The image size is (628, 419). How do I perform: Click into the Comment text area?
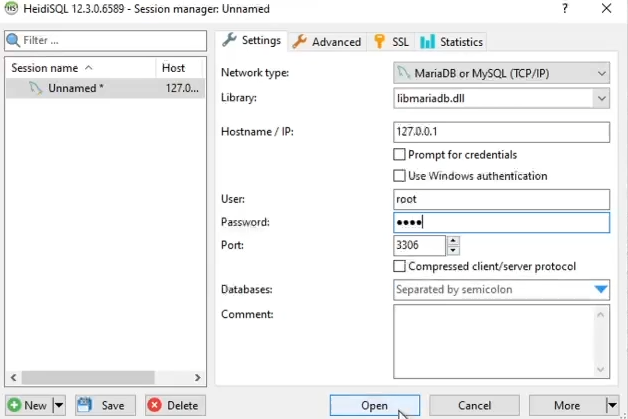click(496, 341)
